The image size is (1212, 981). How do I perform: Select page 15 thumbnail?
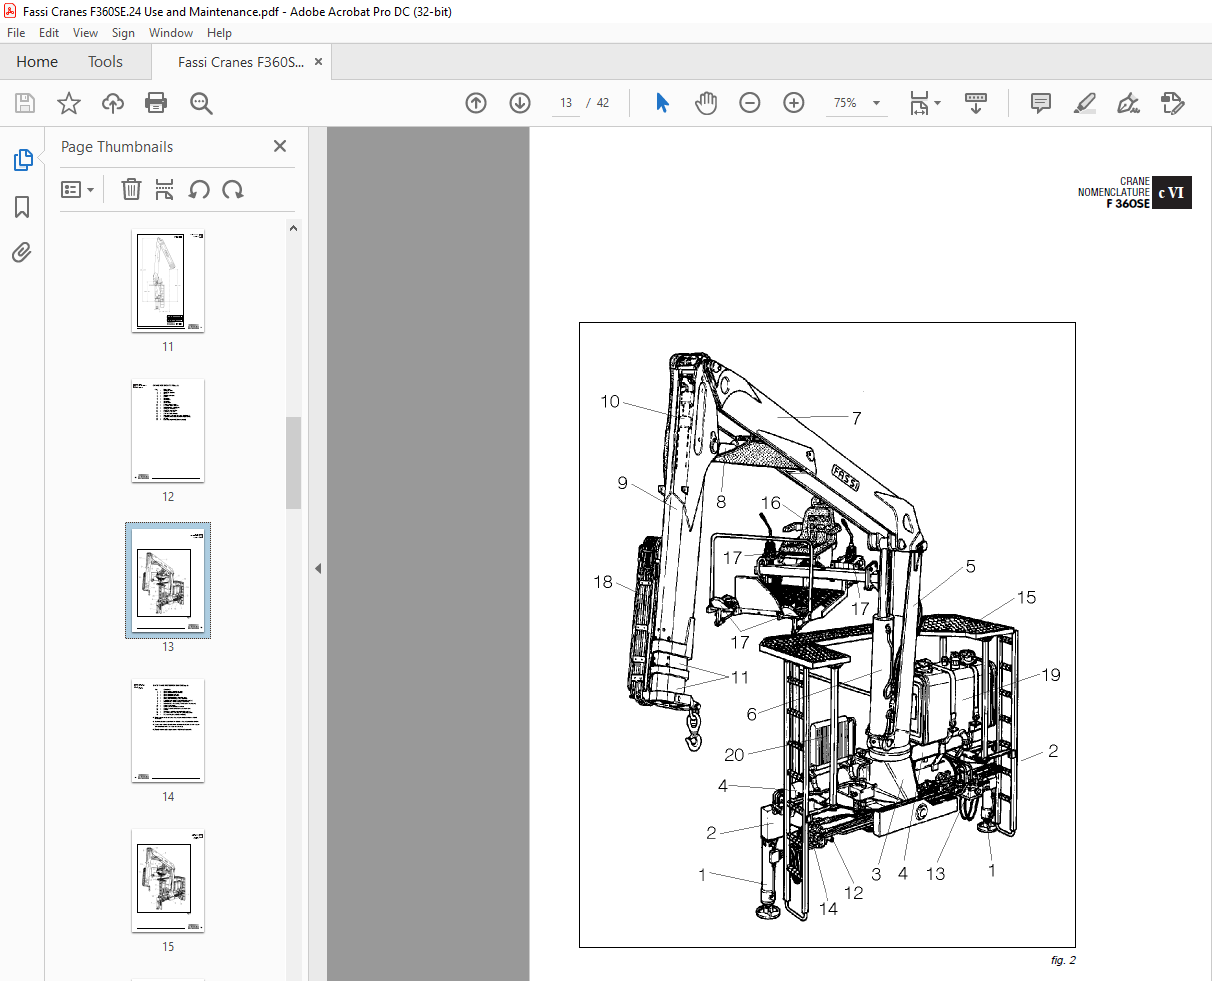tap(168, 881)
